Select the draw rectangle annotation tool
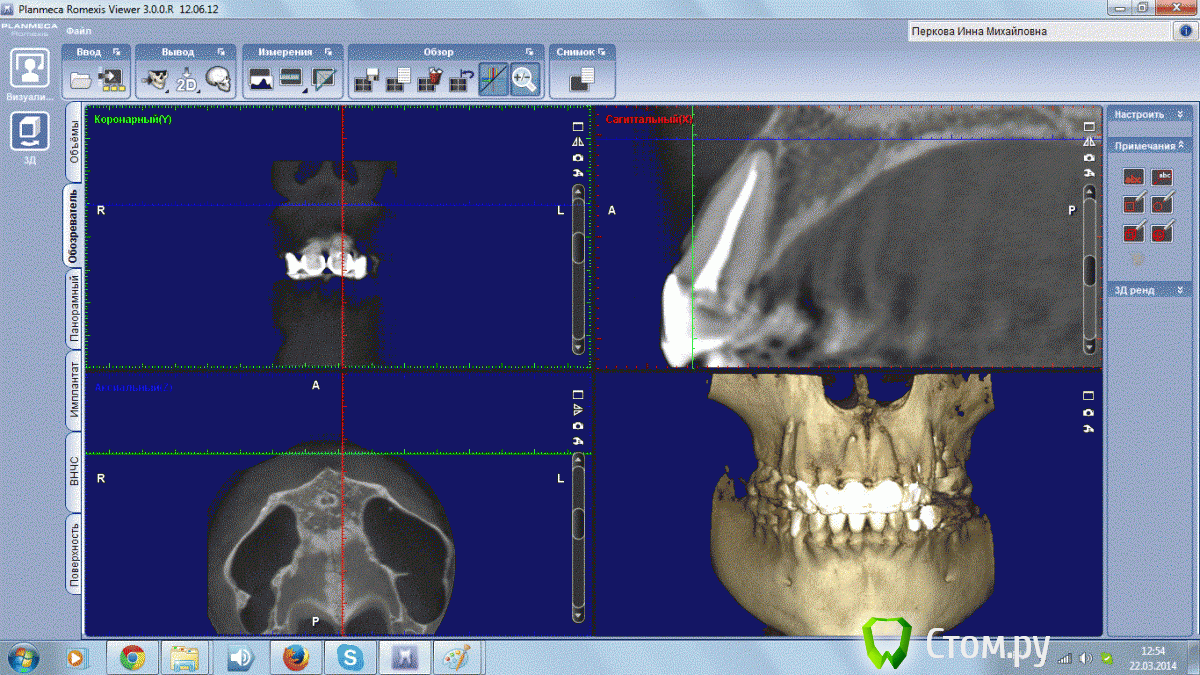This screenshot has width=1200, height=675. 1133,205
